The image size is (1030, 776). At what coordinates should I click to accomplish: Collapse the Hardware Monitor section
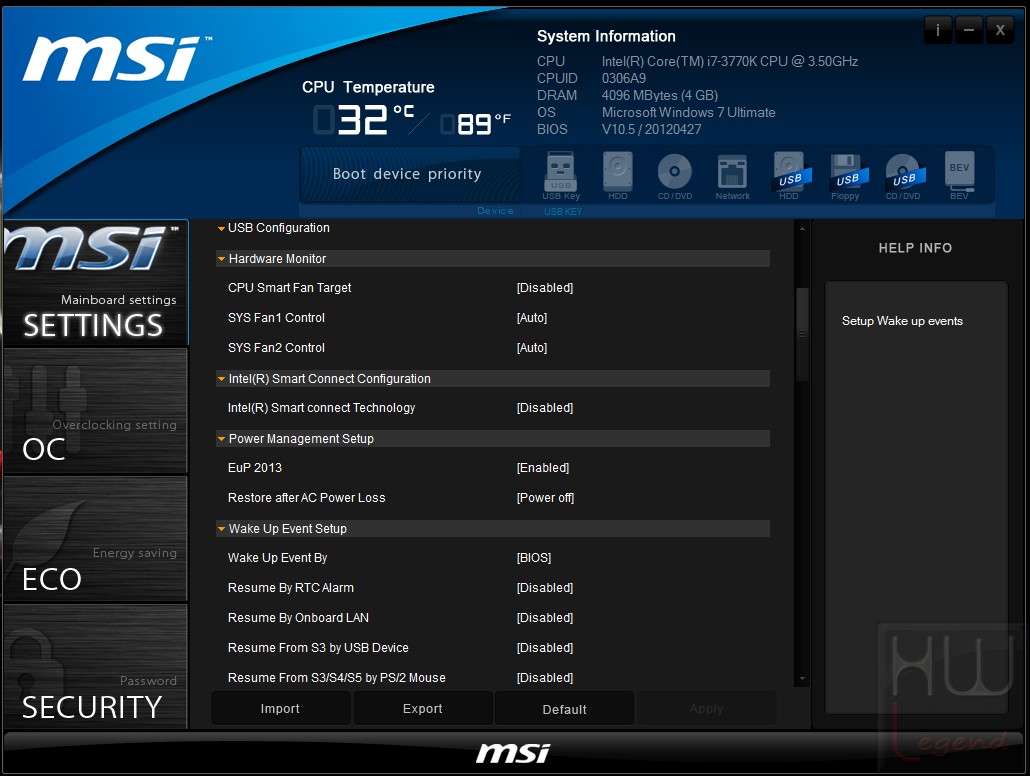point(221,259)
